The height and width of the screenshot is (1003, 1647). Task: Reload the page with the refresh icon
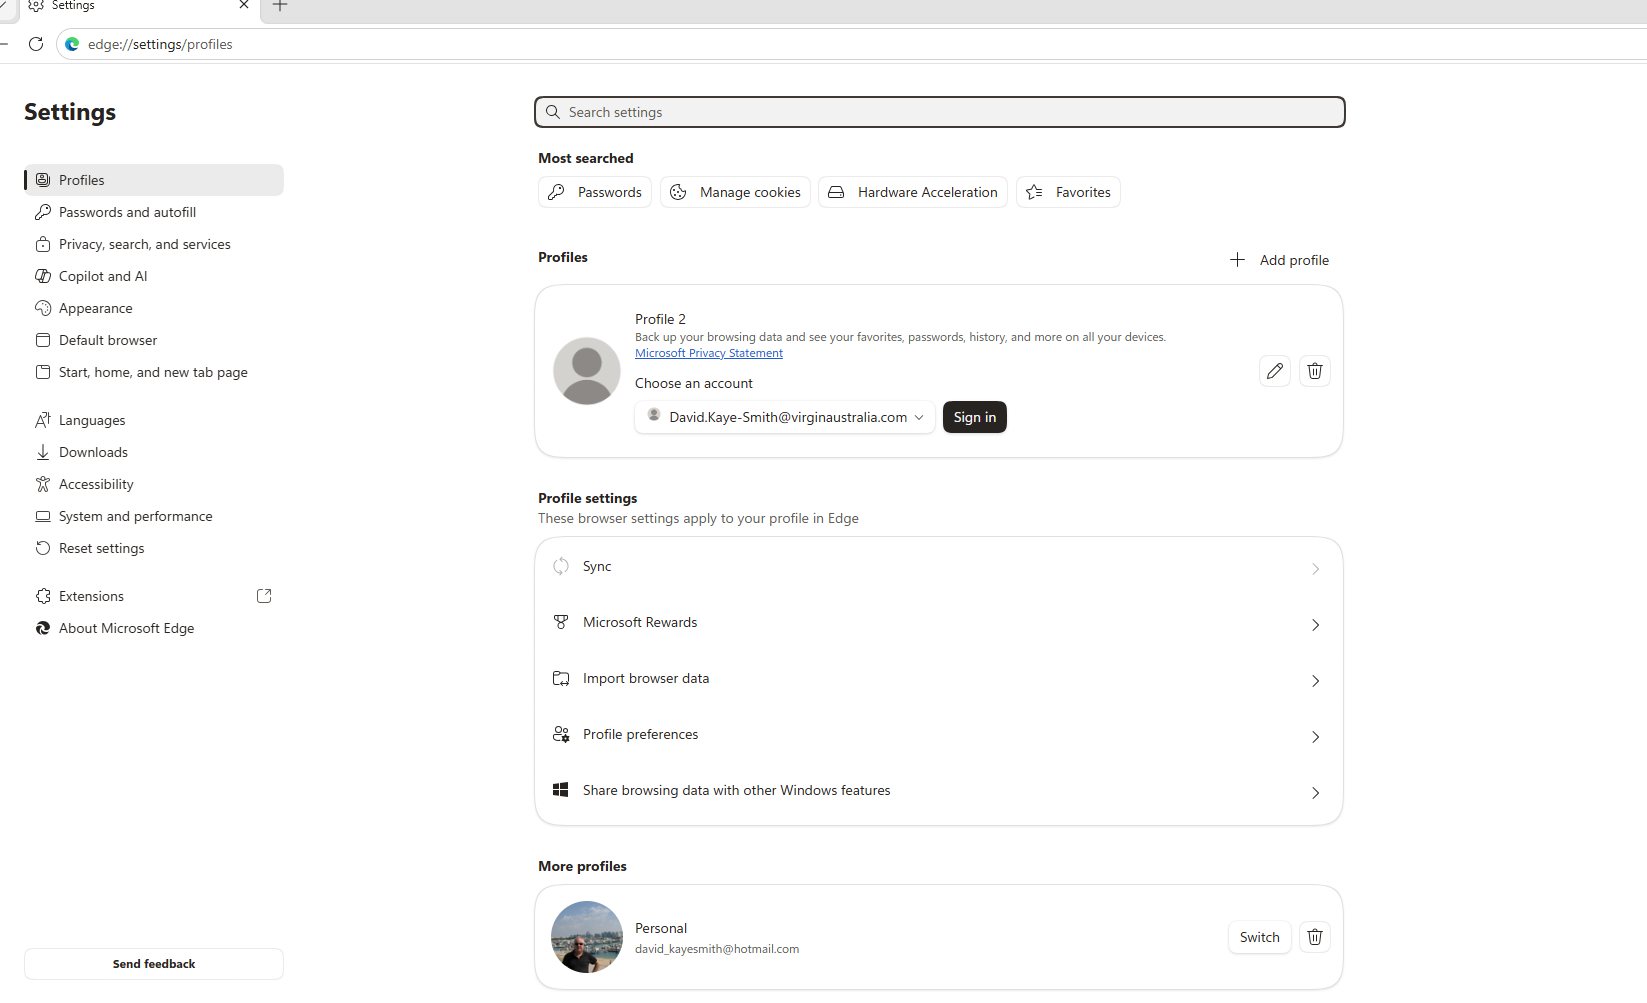point(36,44)
